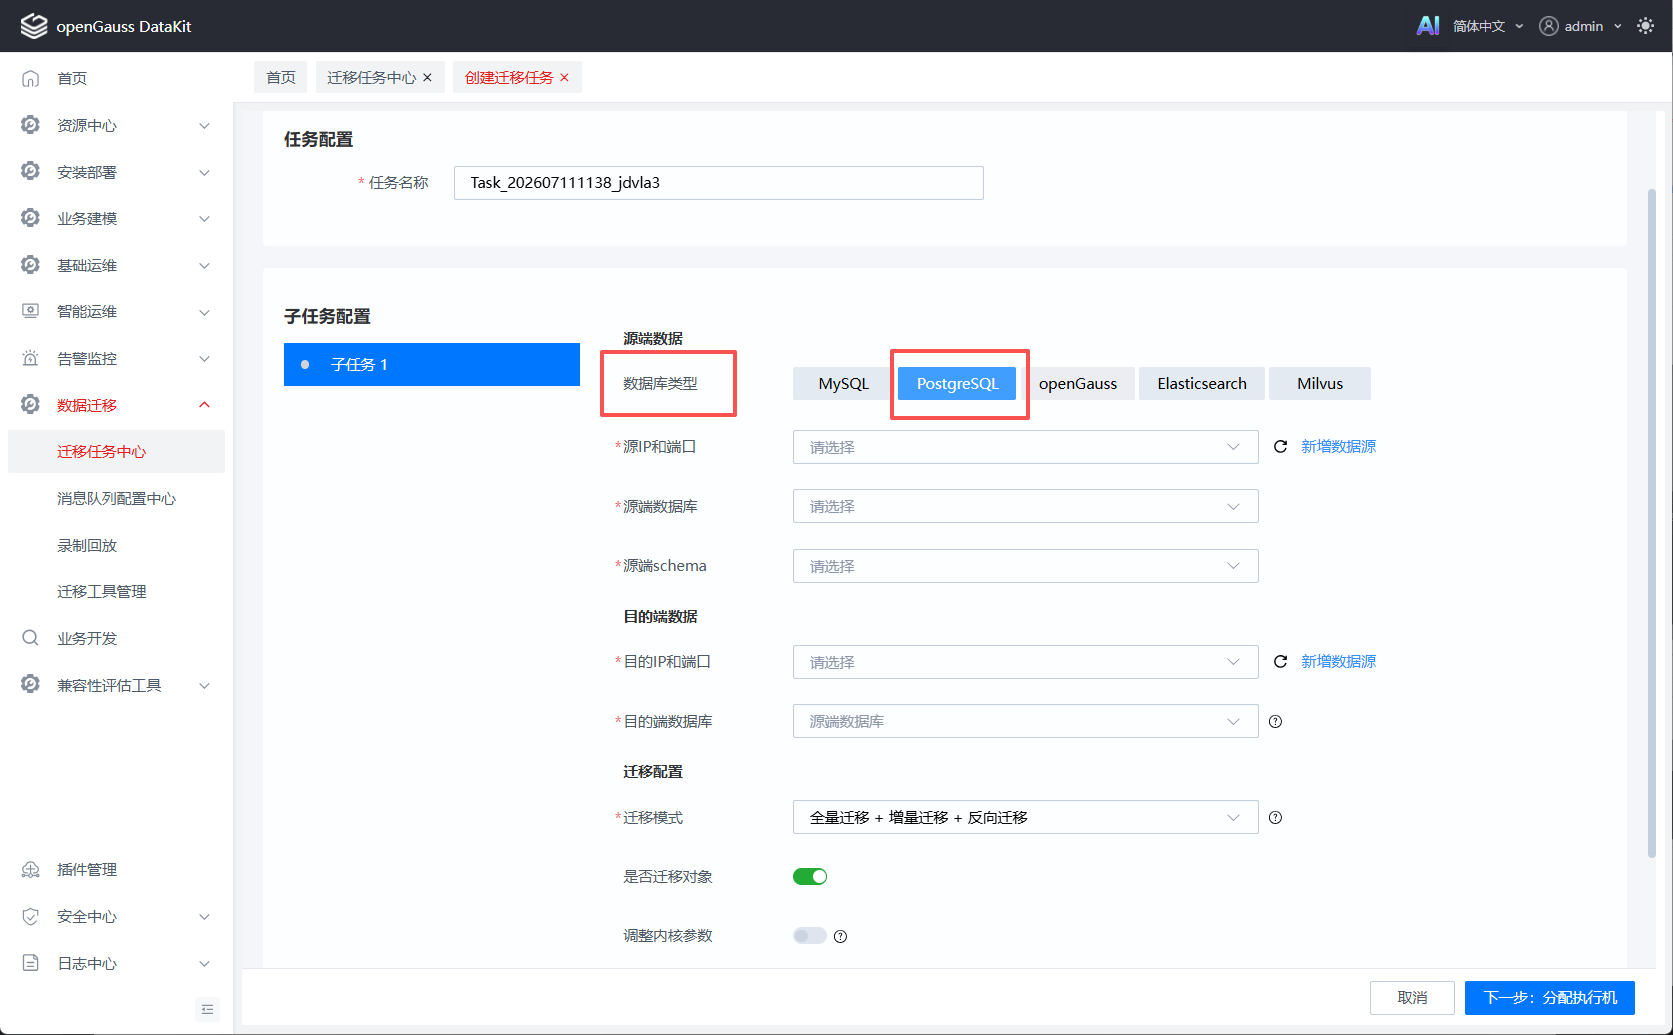
Task: Click the 智能运维 sidebar icon
Action: click(31, 311)
